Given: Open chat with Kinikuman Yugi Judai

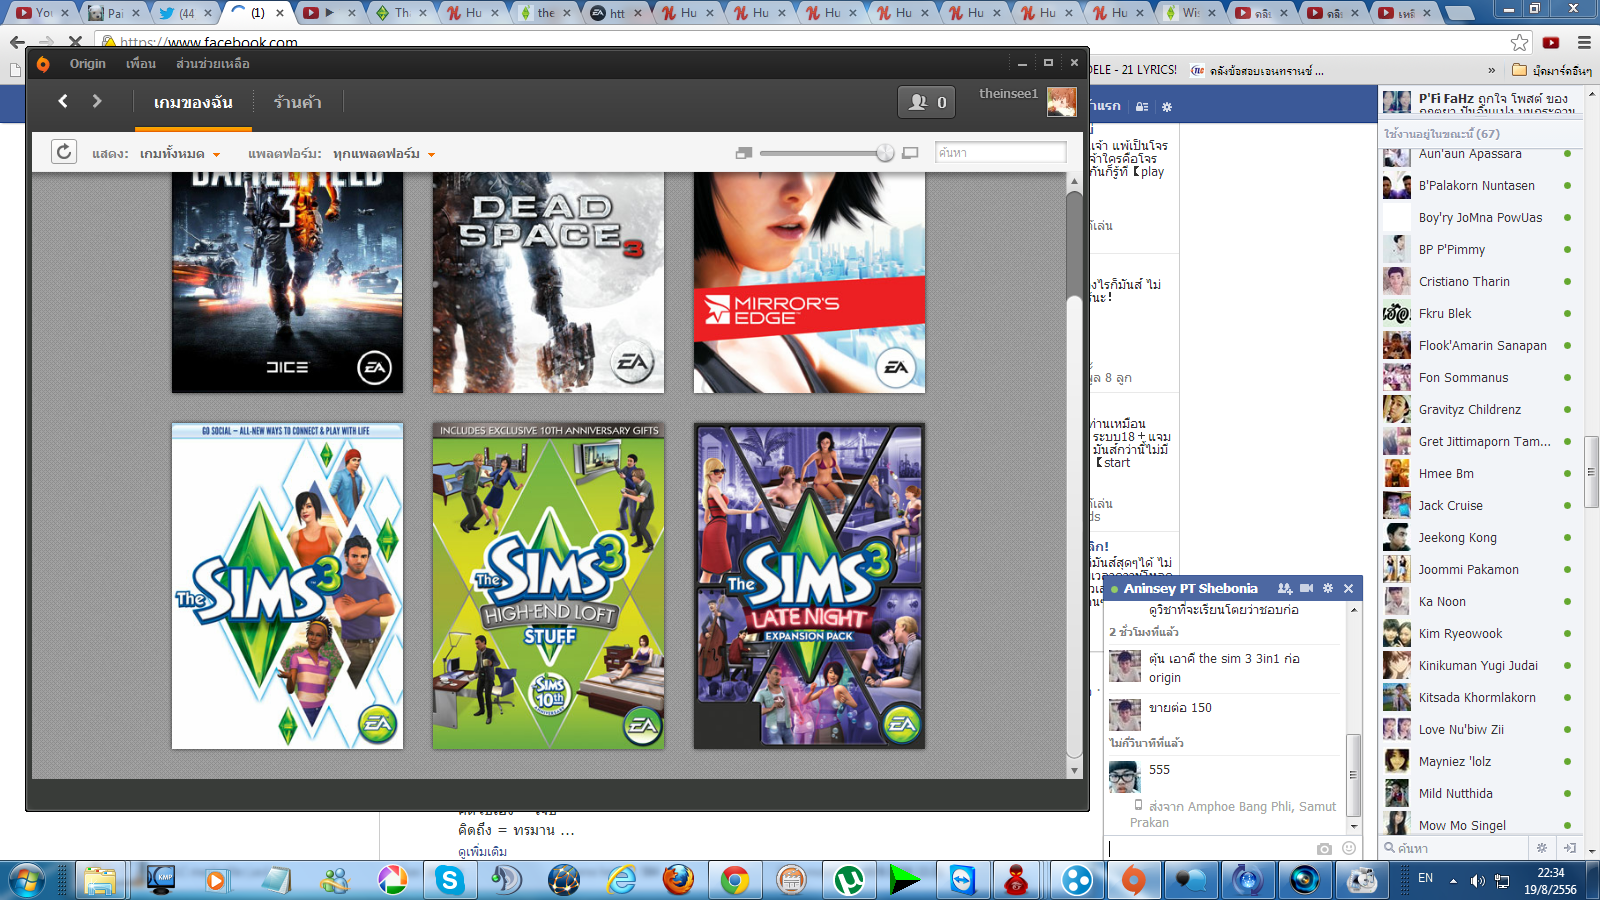Looking at the screenshot, I should pos(1478,665).
